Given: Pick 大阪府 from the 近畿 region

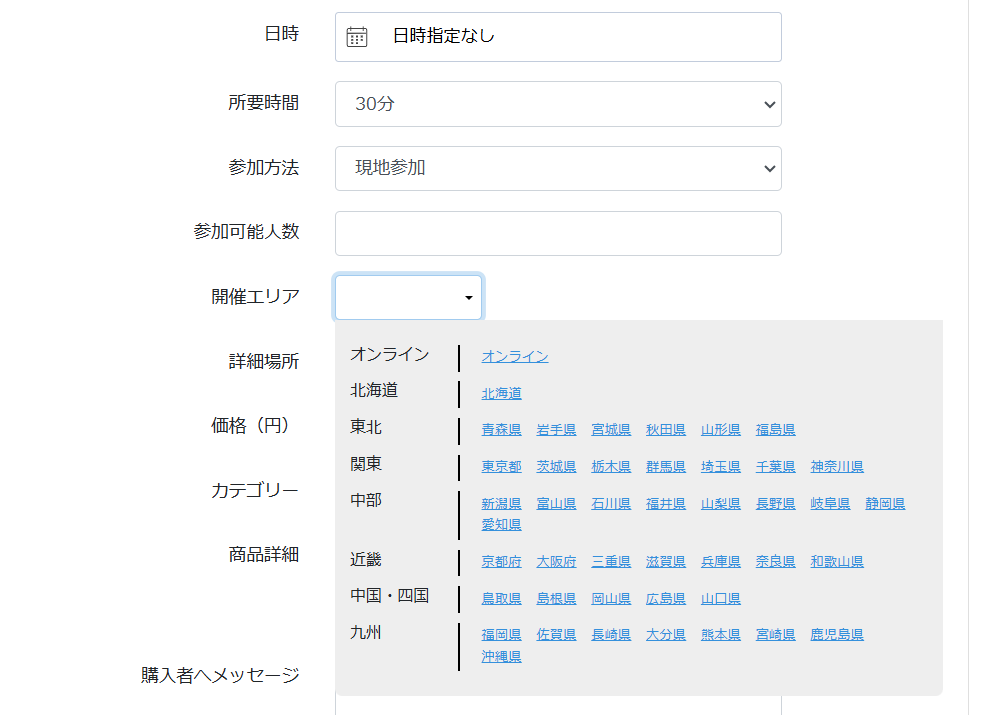Looking at the screenshot, I should coord(556,561).
